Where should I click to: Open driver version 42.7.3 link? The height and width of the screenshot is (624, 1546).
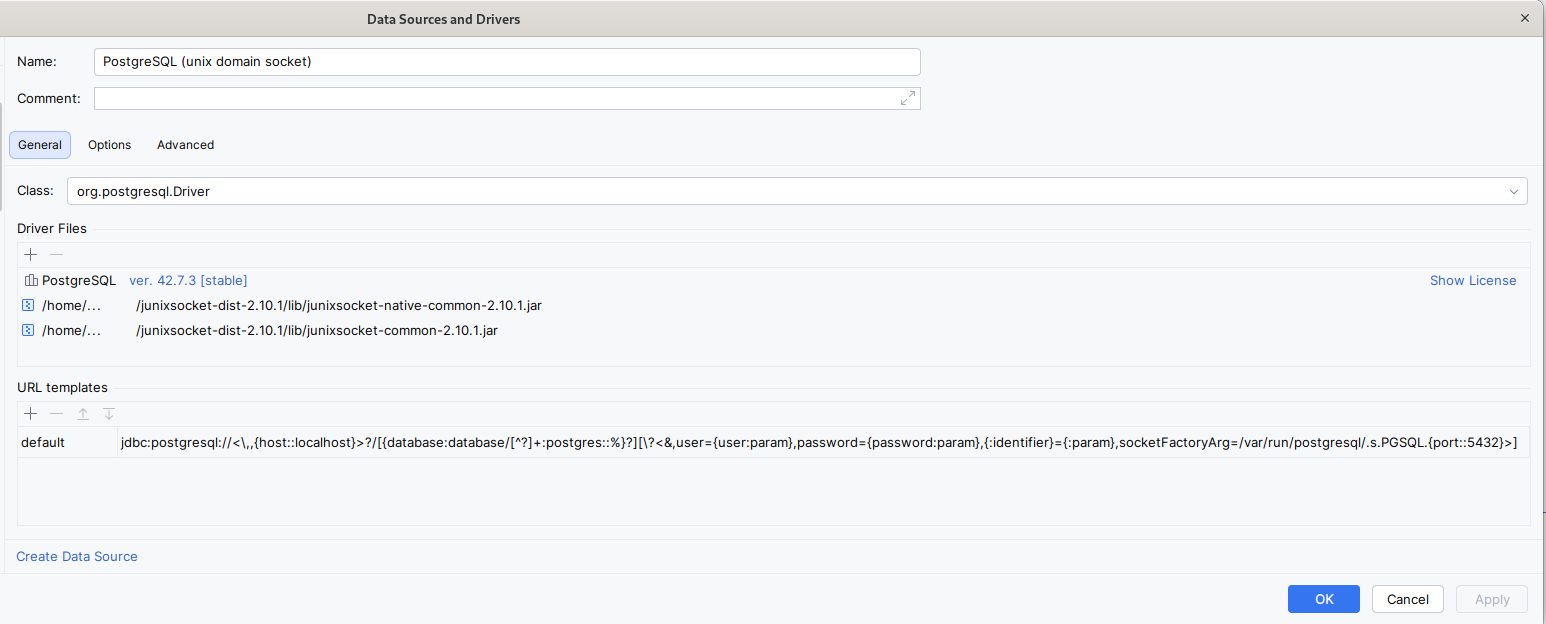[x=187, y=280]
